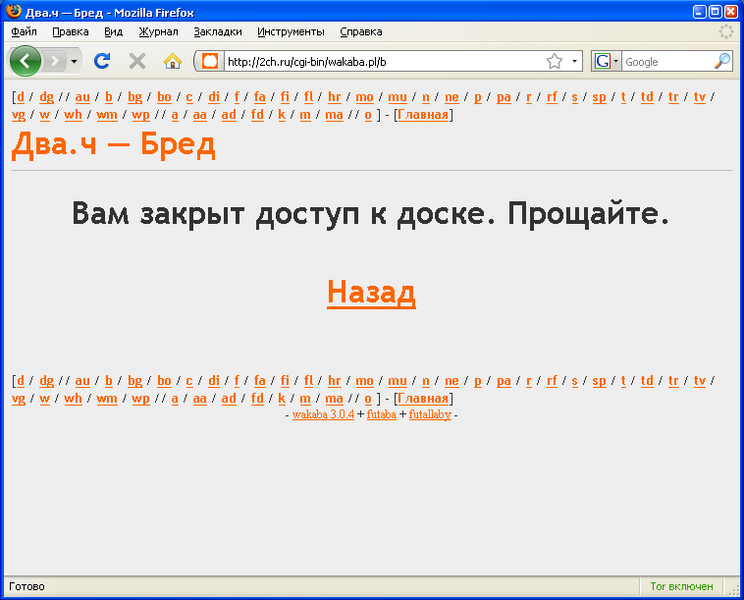Click the futaba footer link
The height and width of the screenshot is (600, 744).
(381, 414)
